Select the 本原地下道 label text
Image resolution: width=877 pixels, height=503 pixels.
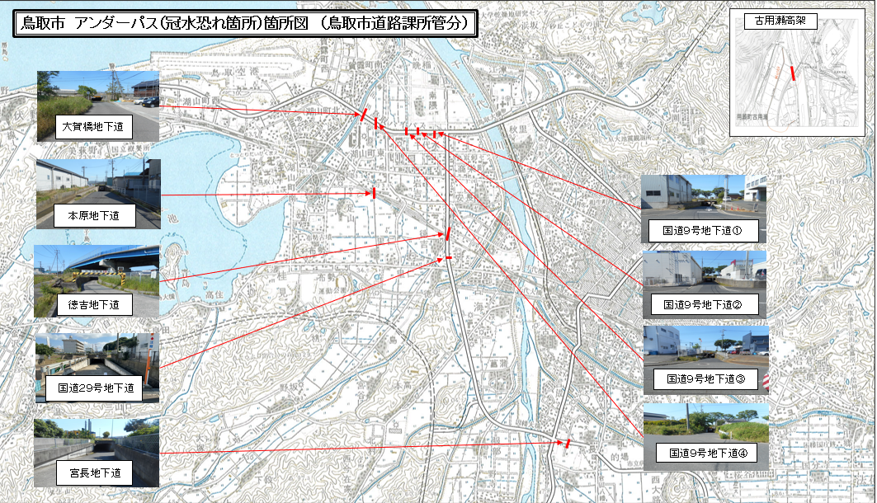tap(93, 215)
